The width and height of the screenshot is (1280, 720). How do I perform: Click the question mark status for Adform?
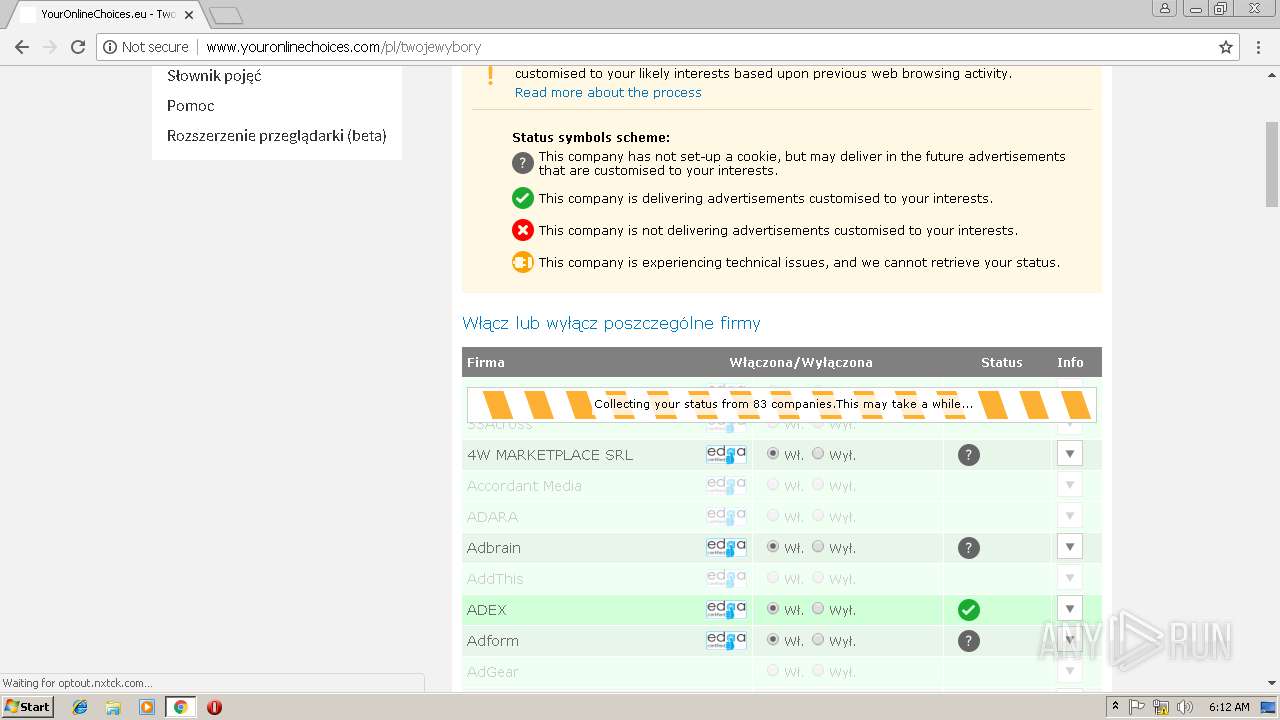[x=968, y=641]
